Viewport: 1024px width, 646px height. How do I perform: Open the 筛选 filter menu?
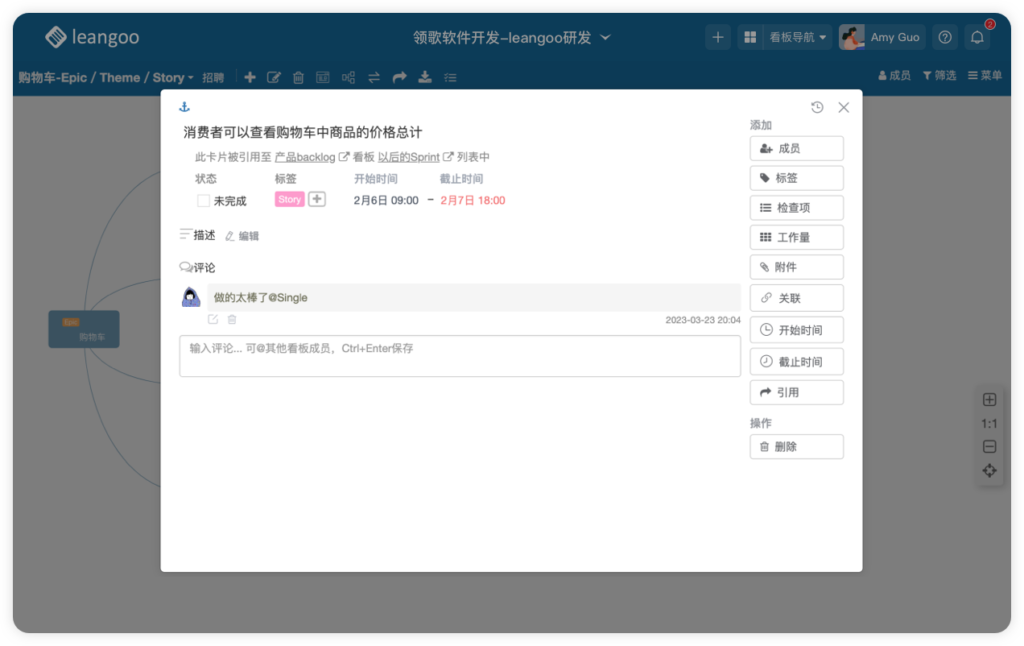click(938, 77)
